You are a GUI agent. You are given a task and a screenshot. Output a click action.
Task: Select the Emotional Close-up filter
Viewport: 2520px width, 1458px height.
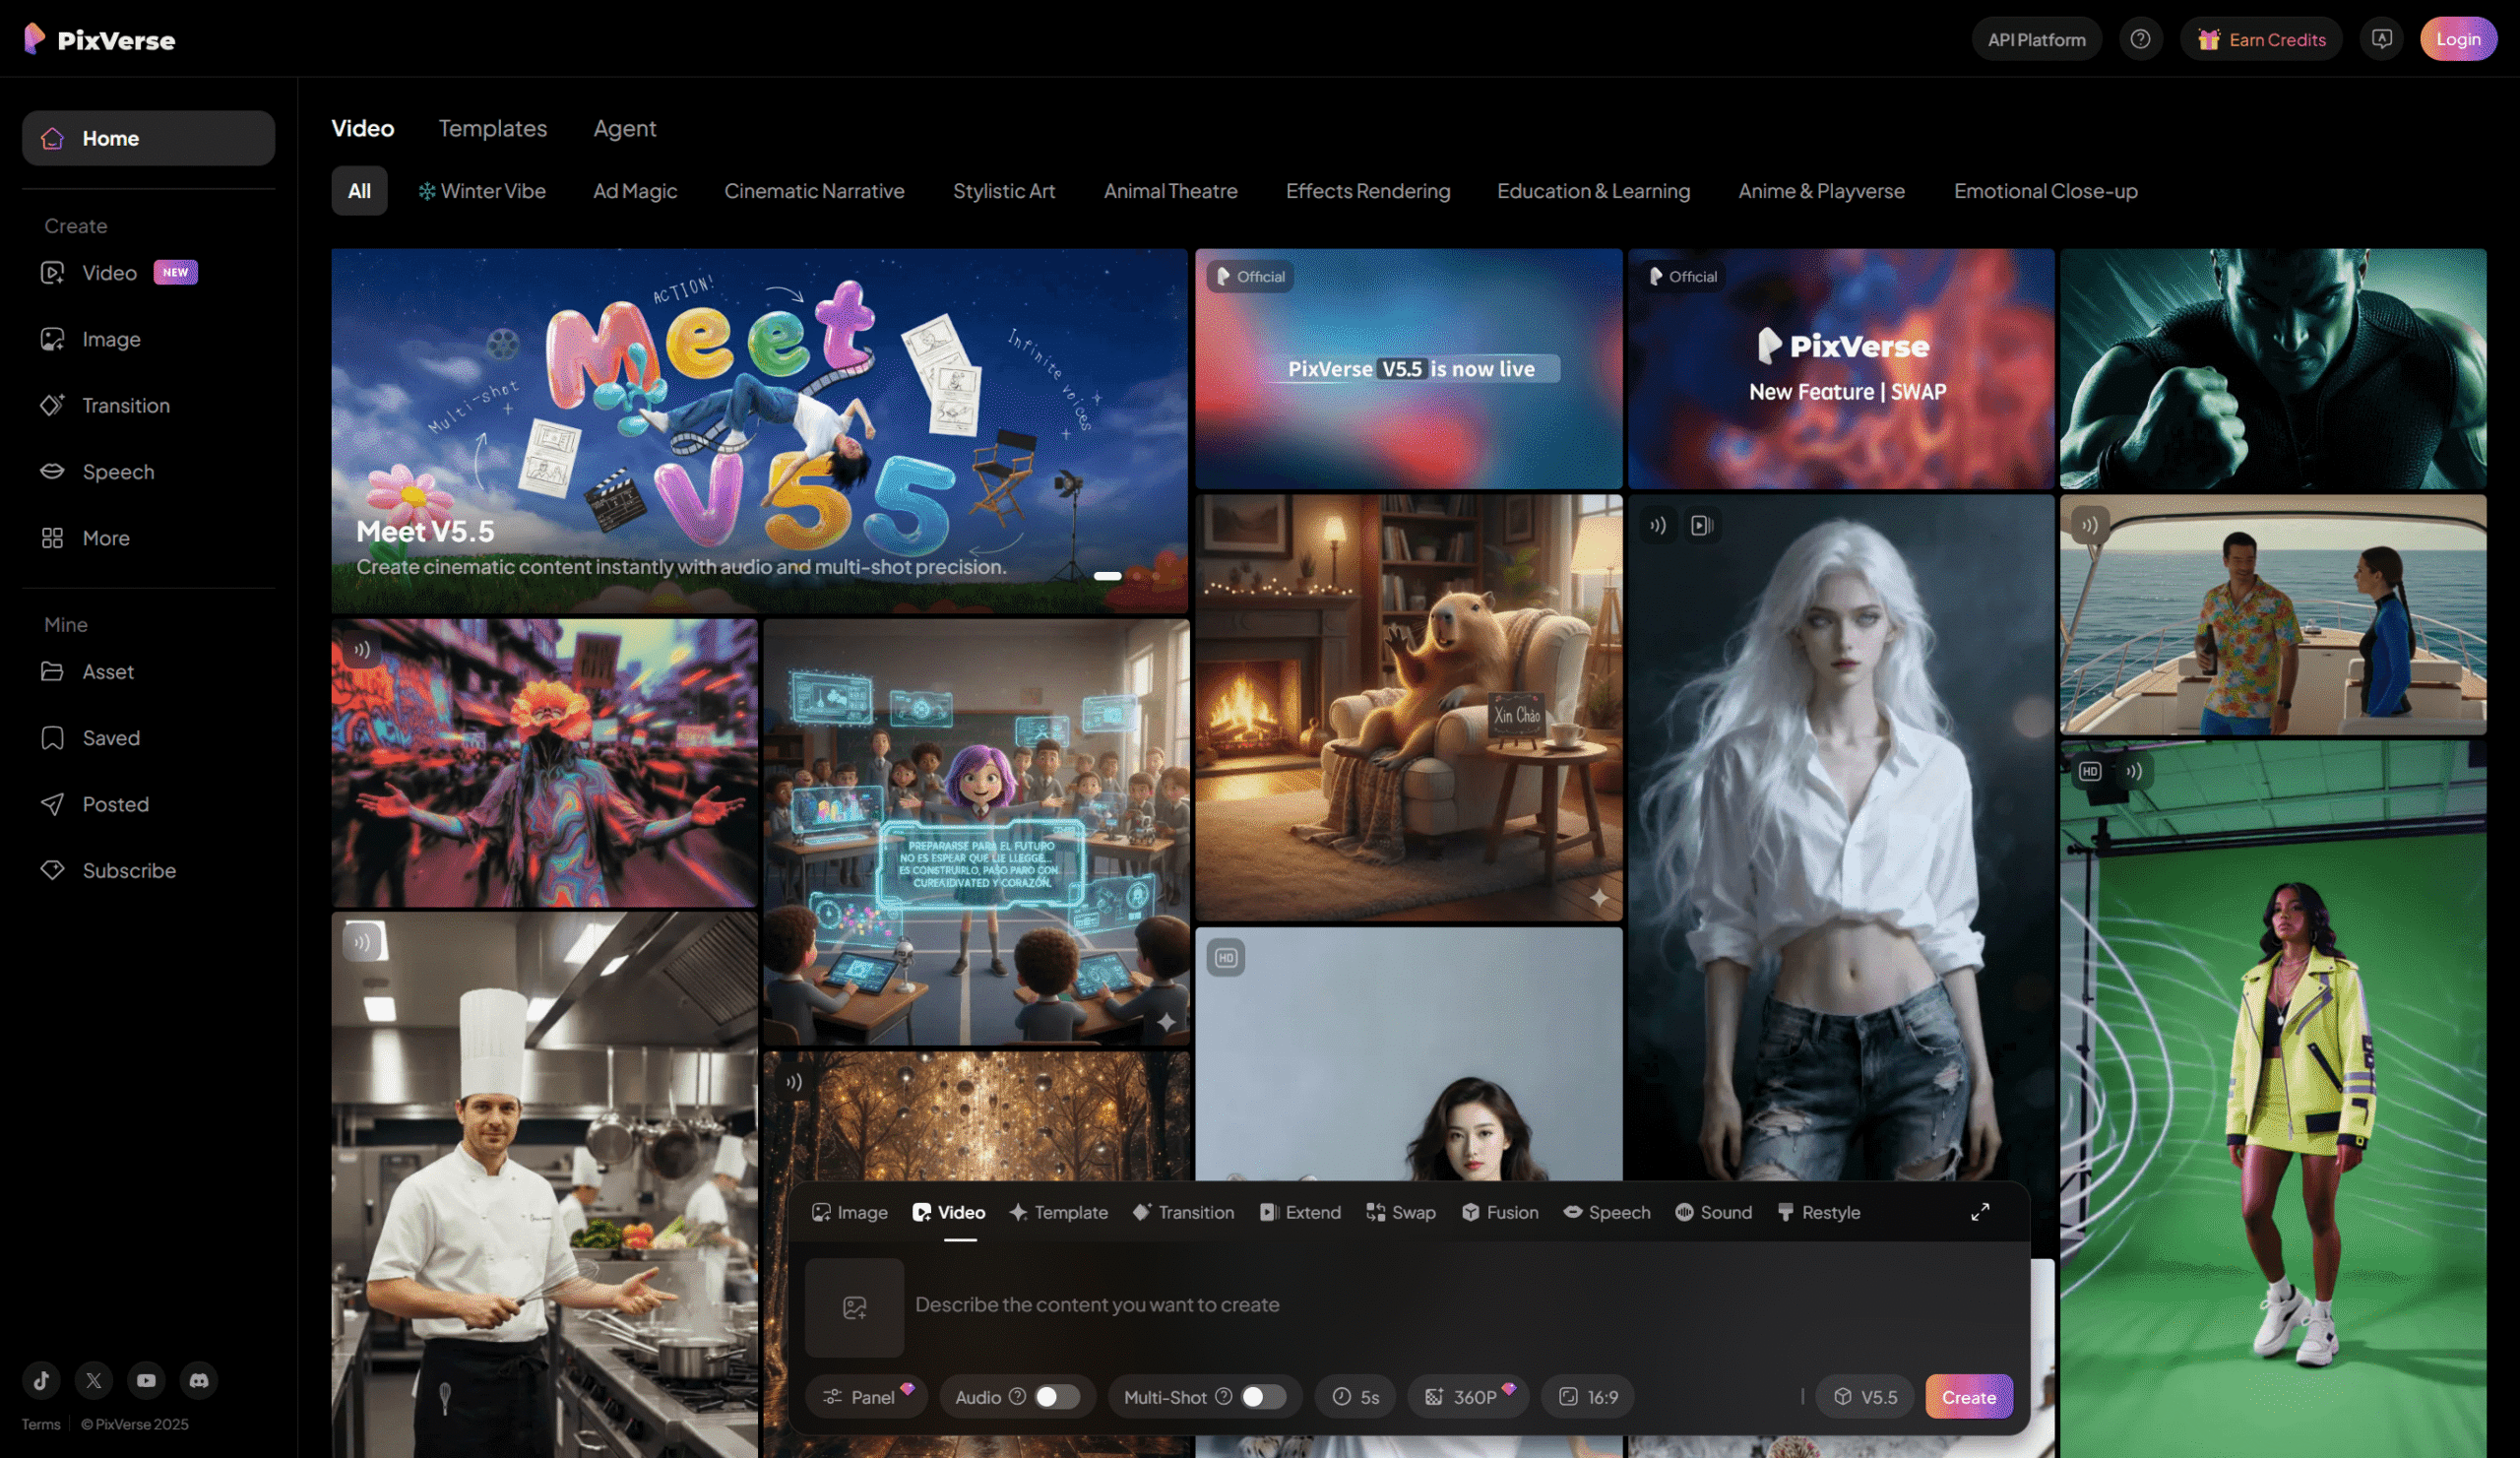pos(2045,190)
